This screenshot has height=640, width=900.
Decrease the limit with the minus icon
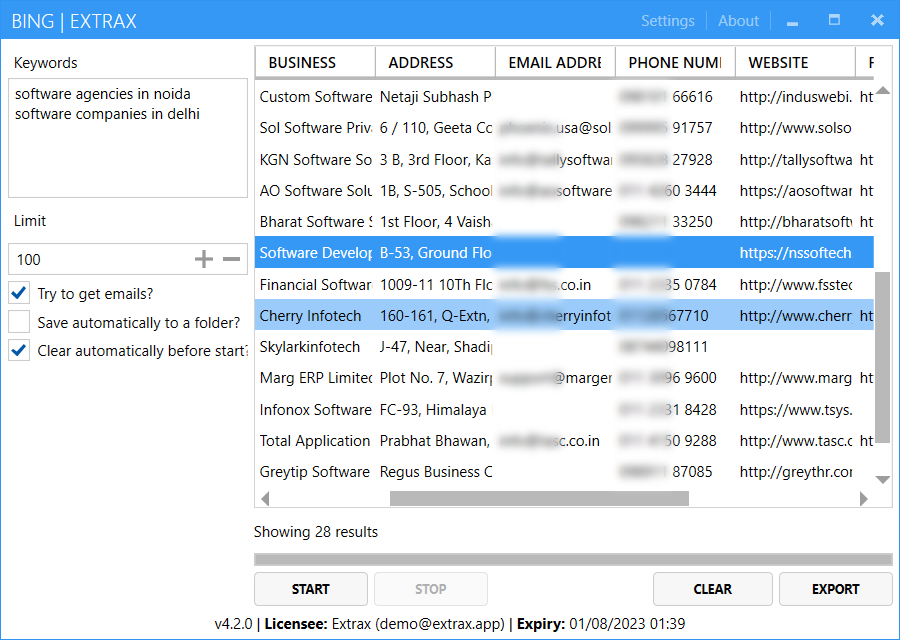(x=231, y=259)
